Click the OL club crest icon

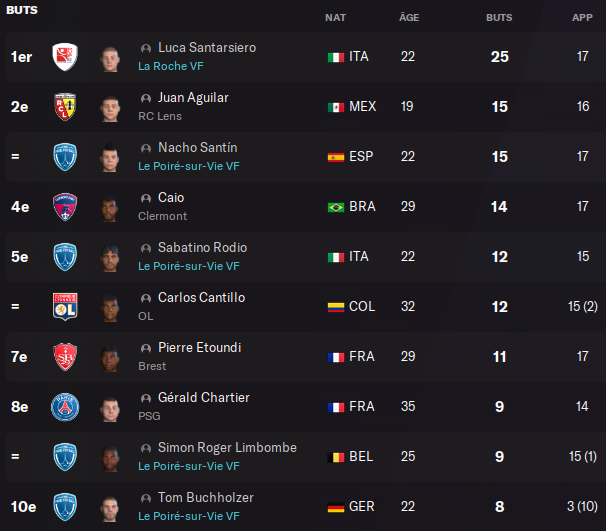click(x=65, y=307)
